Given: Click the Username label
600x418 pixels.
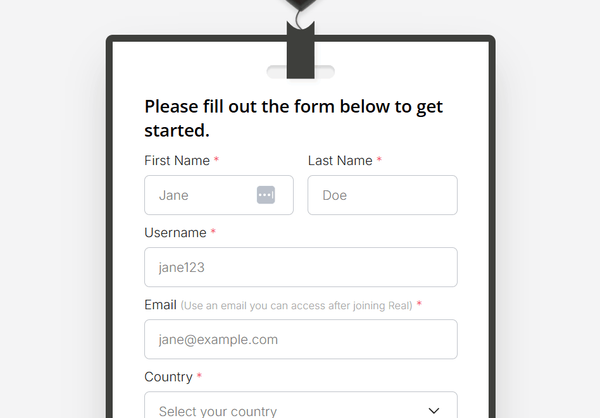Looking at the screenshot, I should [x=175, y=233].
